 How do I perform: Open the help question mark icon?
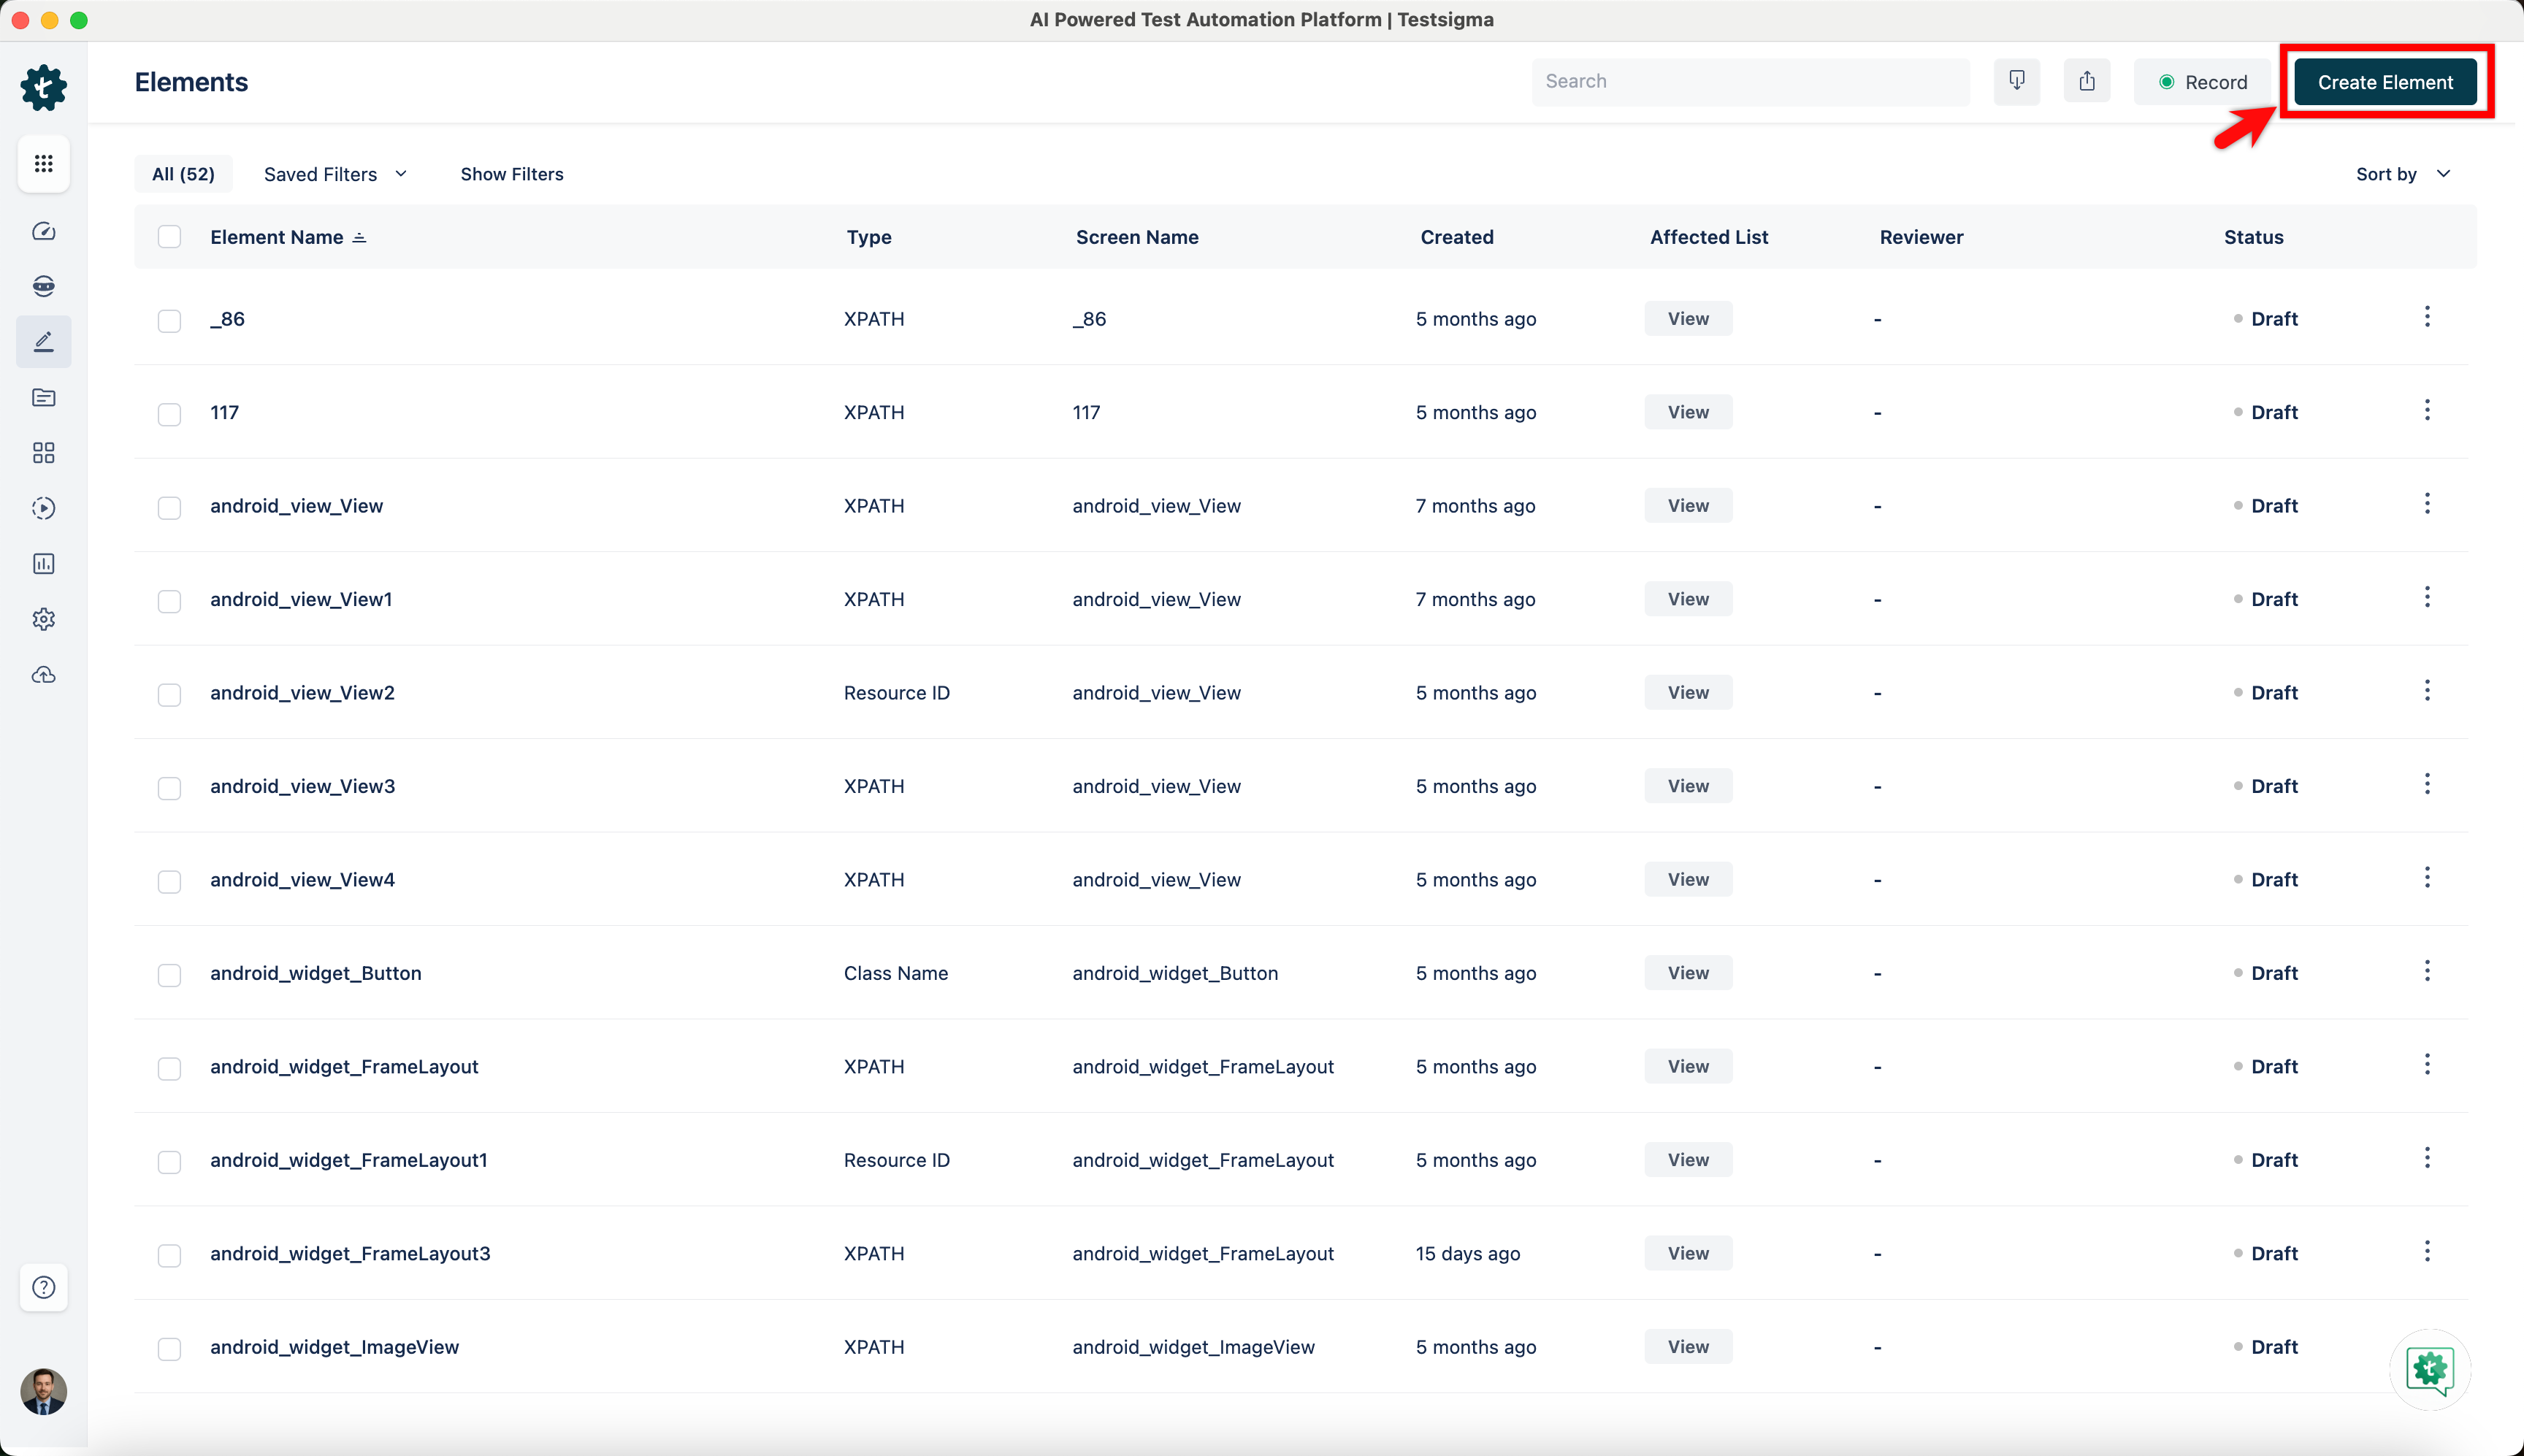point(43,1287)
